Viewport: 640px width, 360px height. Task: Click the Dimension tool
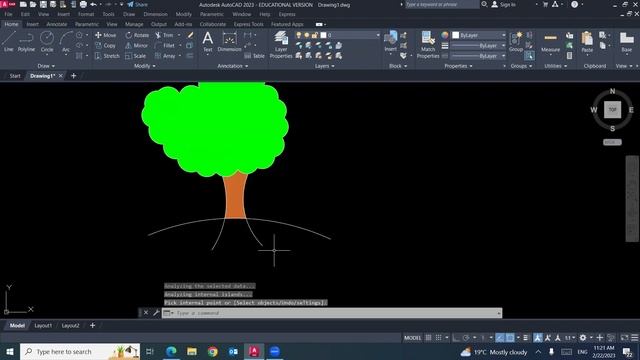coord(229,42)
